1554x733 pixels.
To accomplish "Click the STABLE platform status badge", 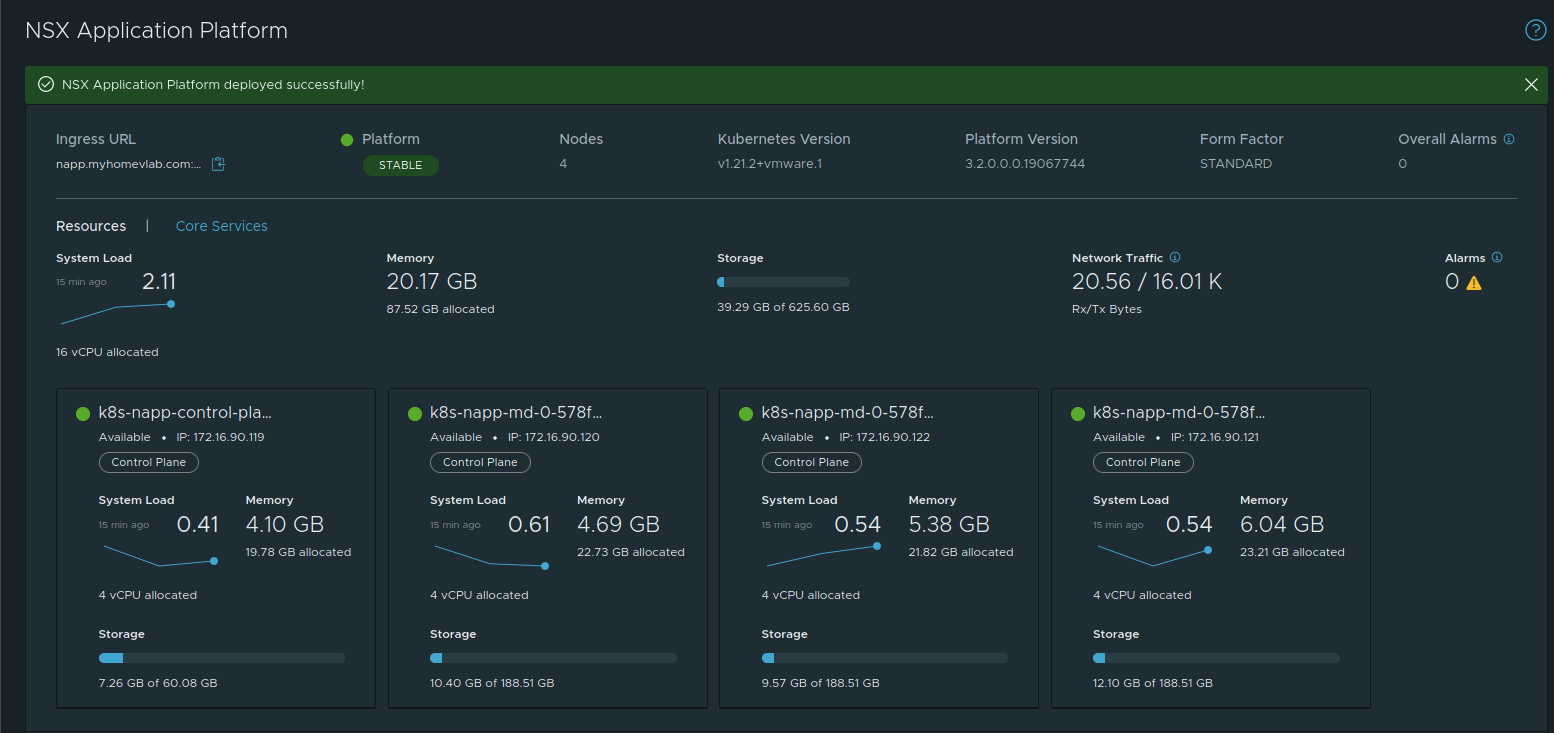I will coord(400,165).
